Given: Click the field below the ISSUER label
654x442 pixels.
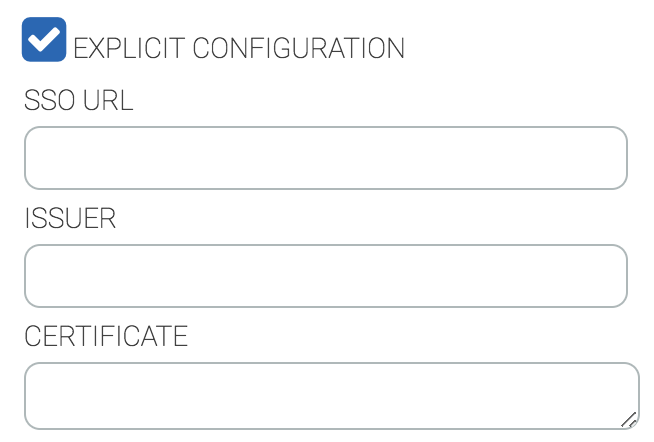Looking at the screenshot, I should [x=325, y=276].
